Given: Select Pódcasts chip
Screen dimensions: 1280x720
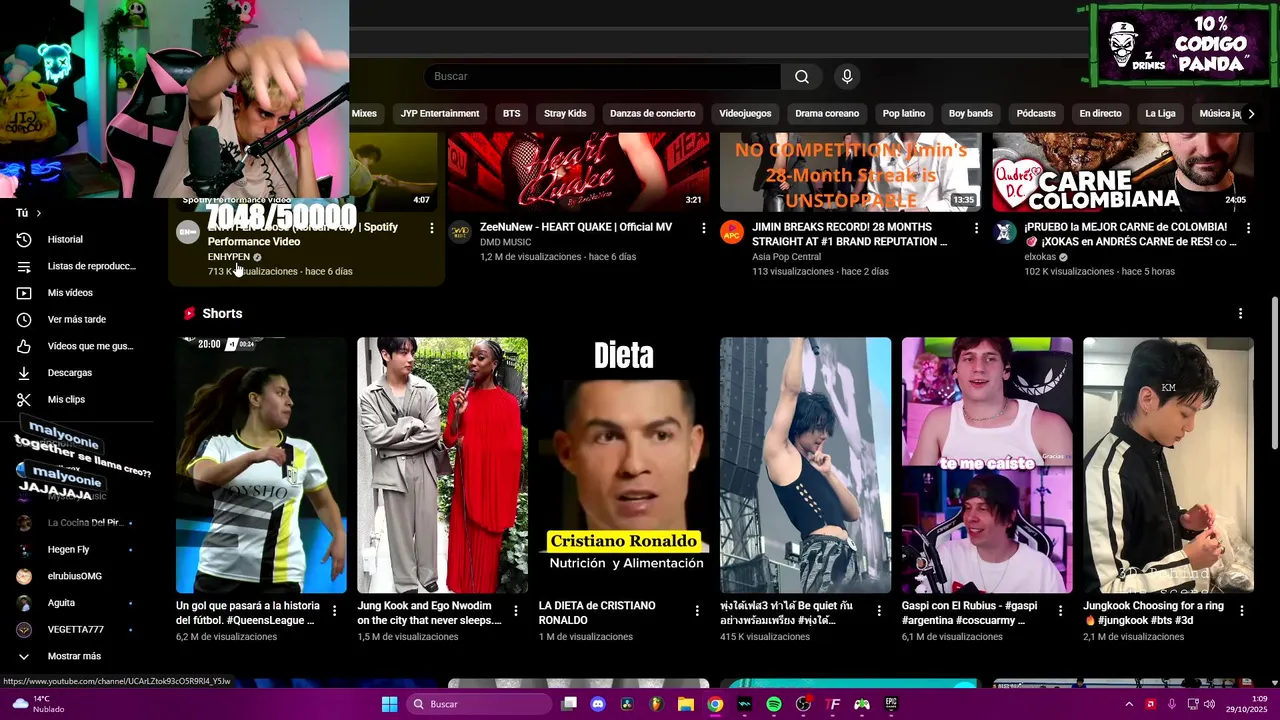Looking at the screenshot, I should (x=1036, y=114).
